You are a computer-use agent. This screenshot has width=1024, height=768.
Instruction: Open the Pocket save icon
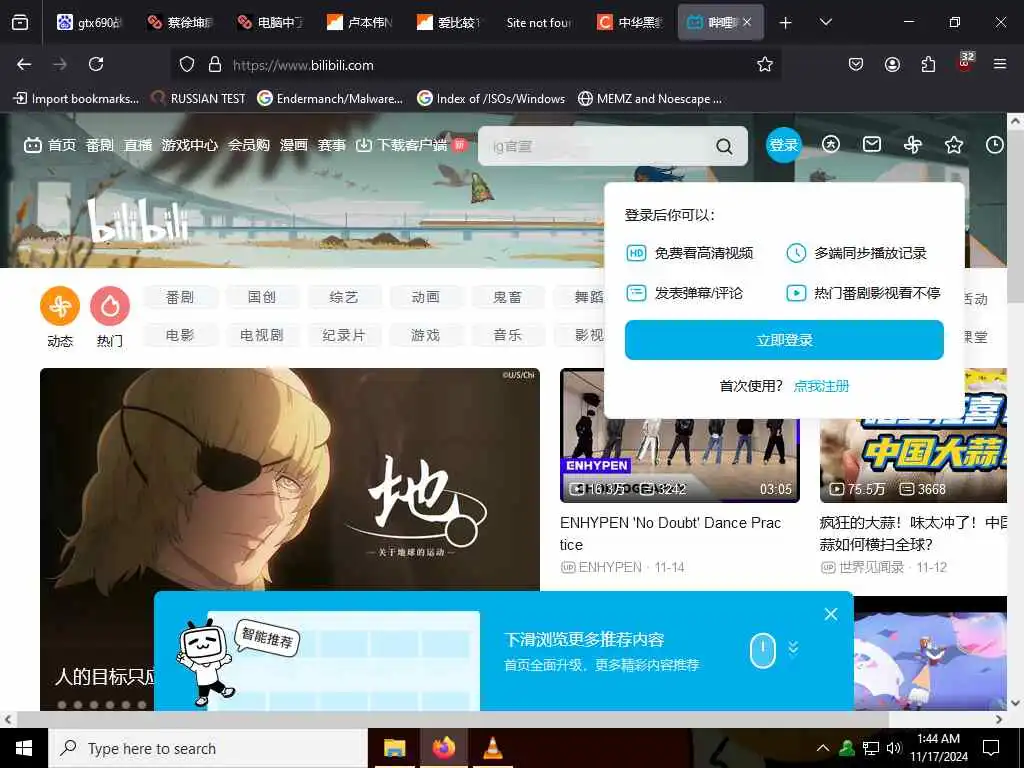(x=856, y=64)
